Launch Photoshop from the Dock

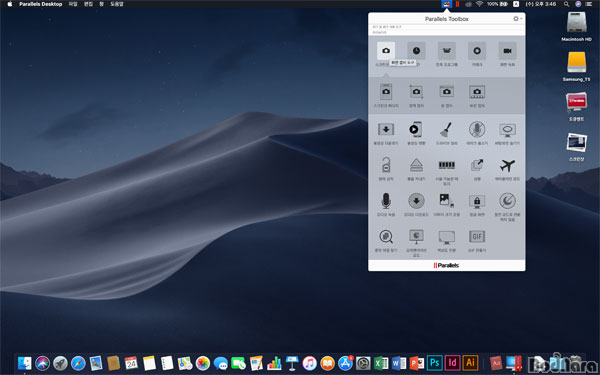point(435,363)
